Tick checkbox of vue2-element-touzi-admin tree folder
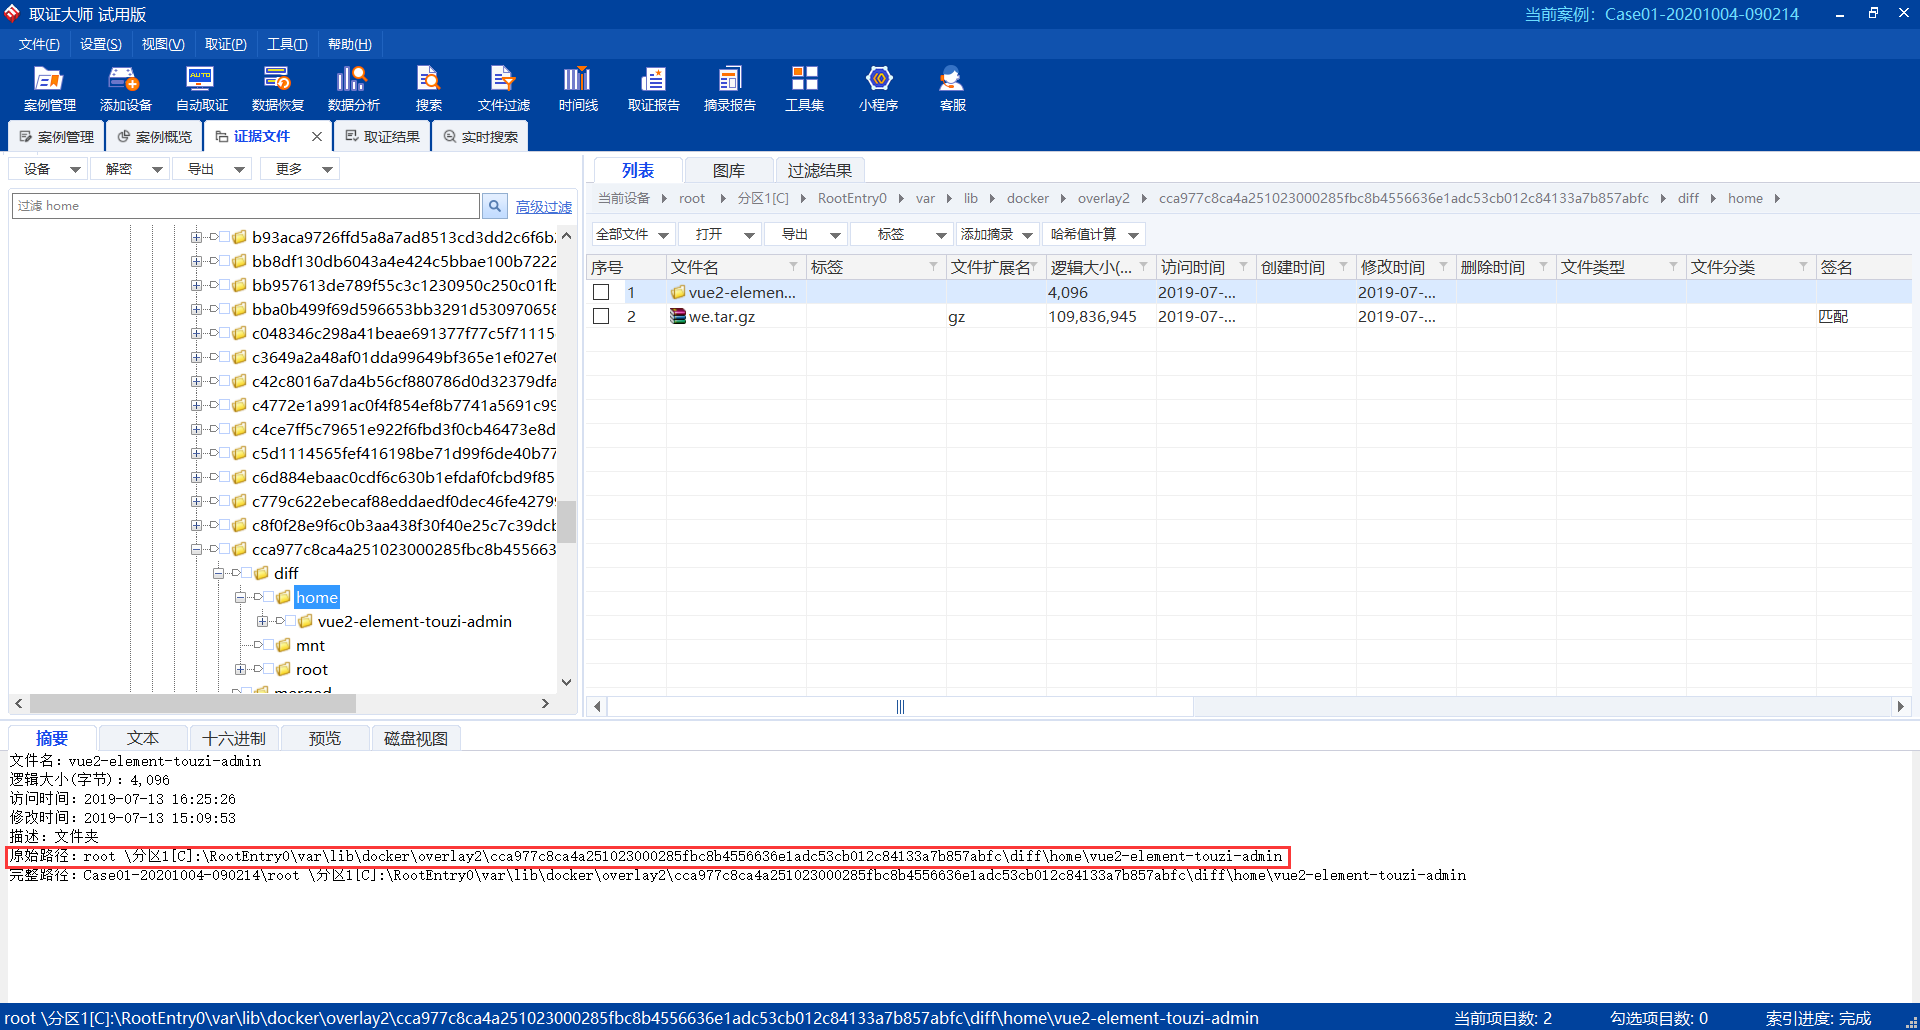The image size is (1920, 1030). pos(290,621)
